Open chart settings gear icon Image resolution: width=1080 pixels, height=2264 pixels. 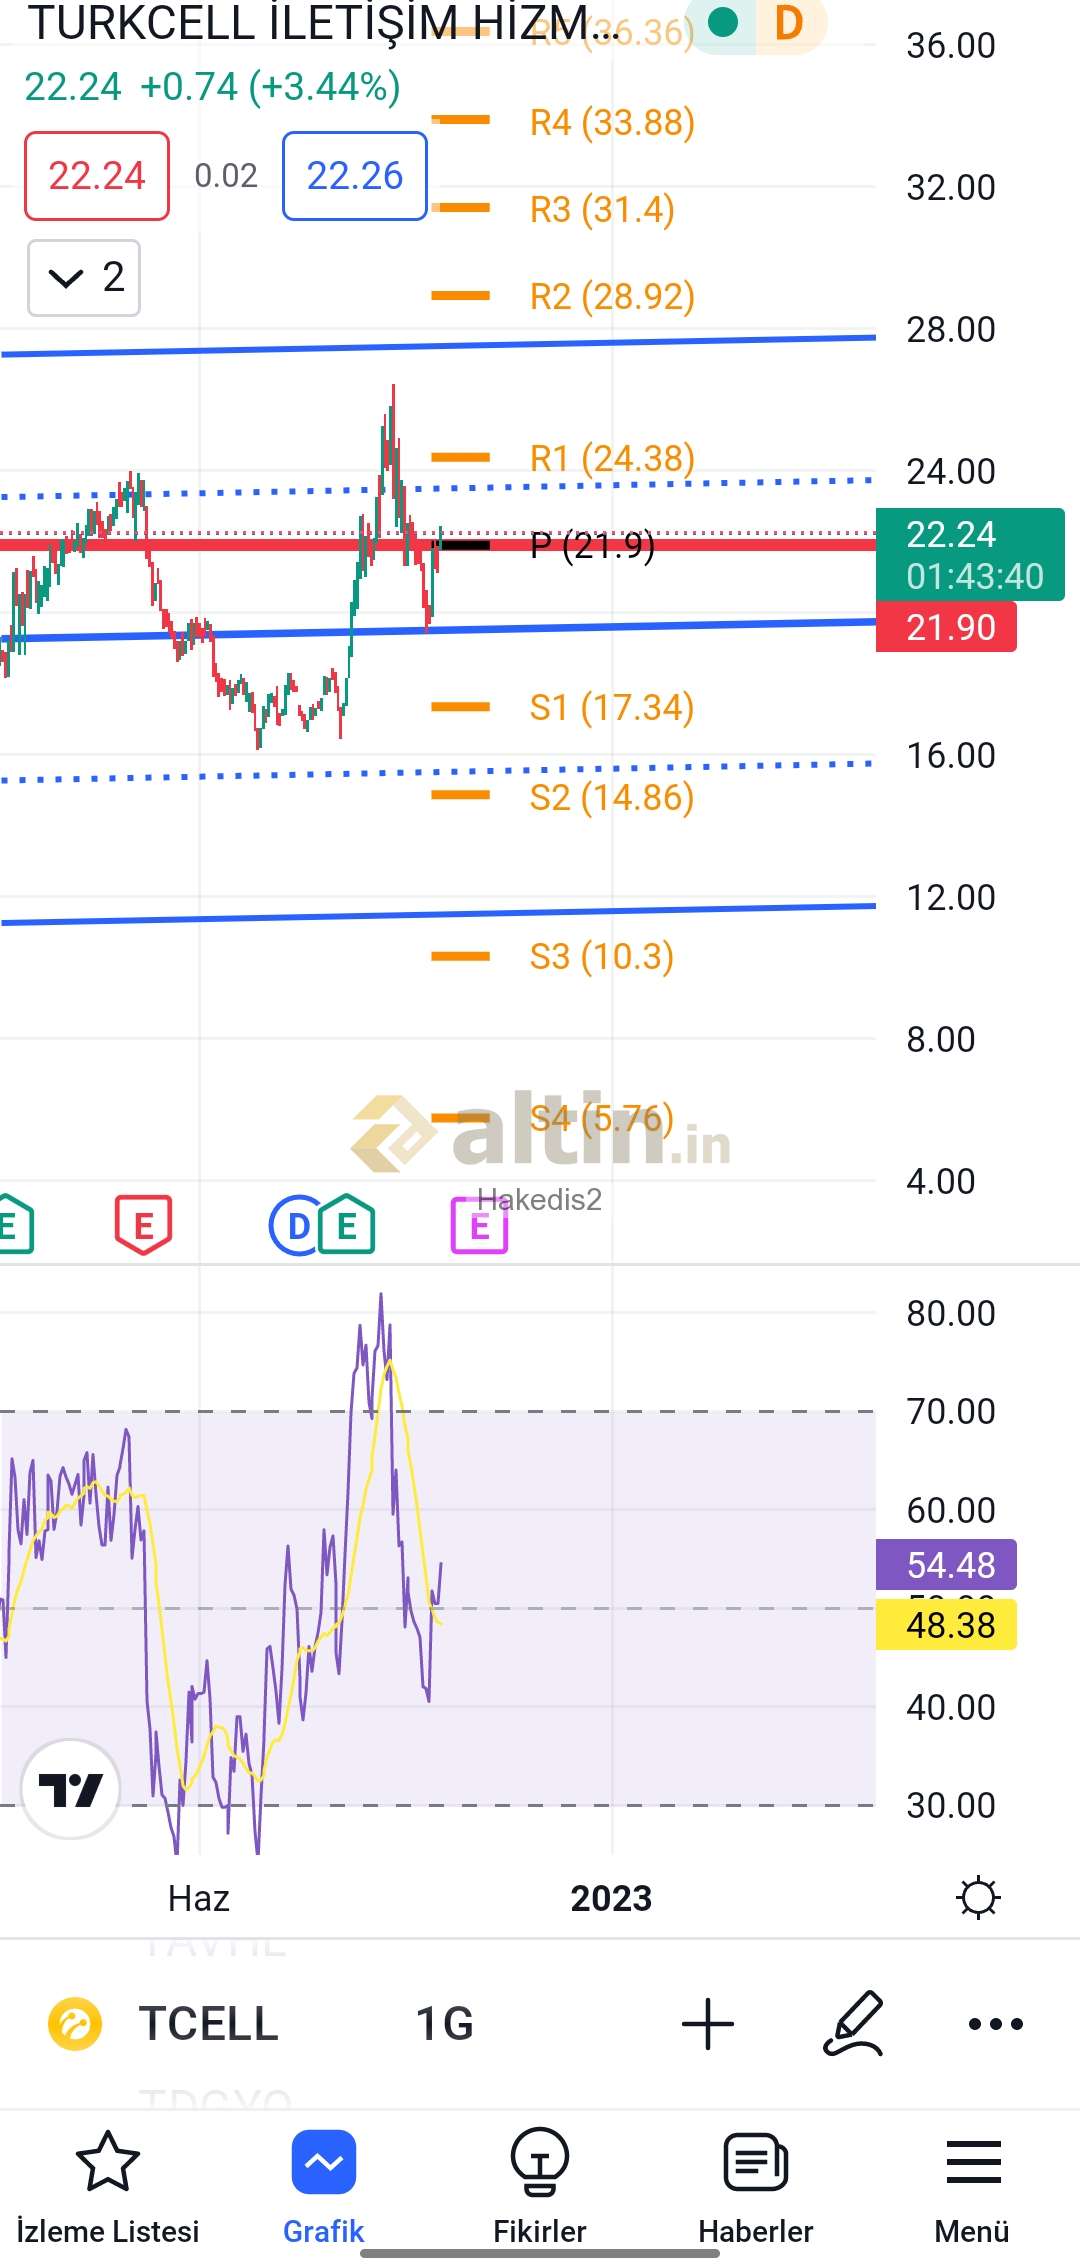(x=978, y=1897)
